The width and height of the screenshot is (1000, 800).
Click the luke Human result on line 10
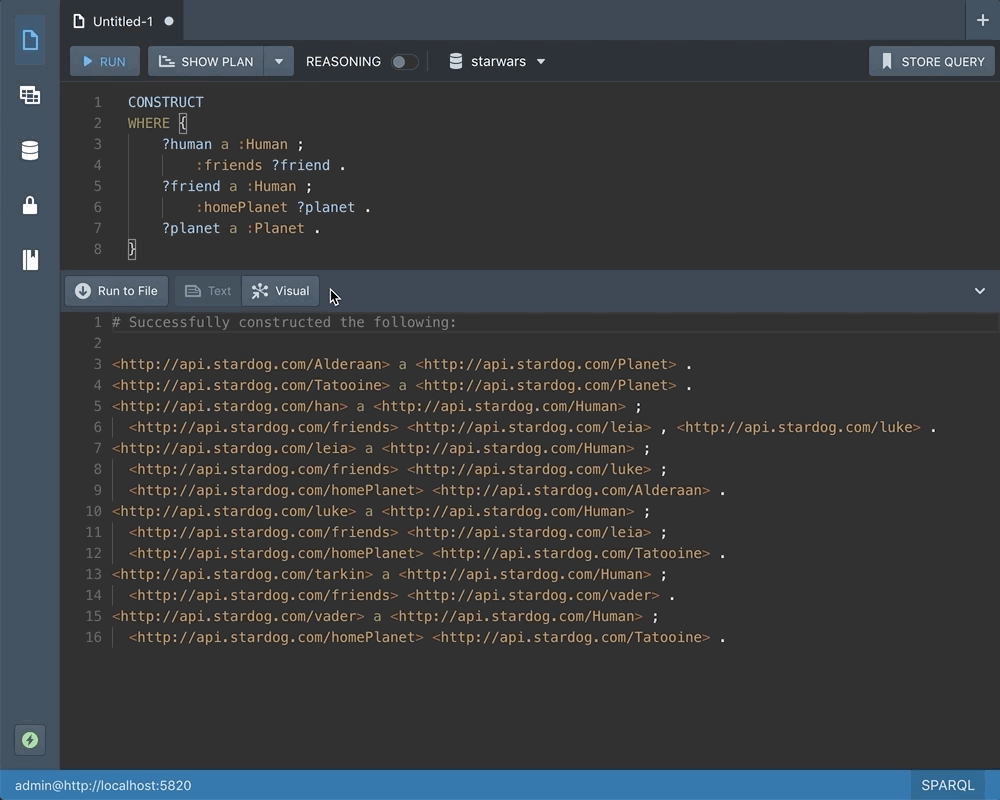[x=381, y=512]
